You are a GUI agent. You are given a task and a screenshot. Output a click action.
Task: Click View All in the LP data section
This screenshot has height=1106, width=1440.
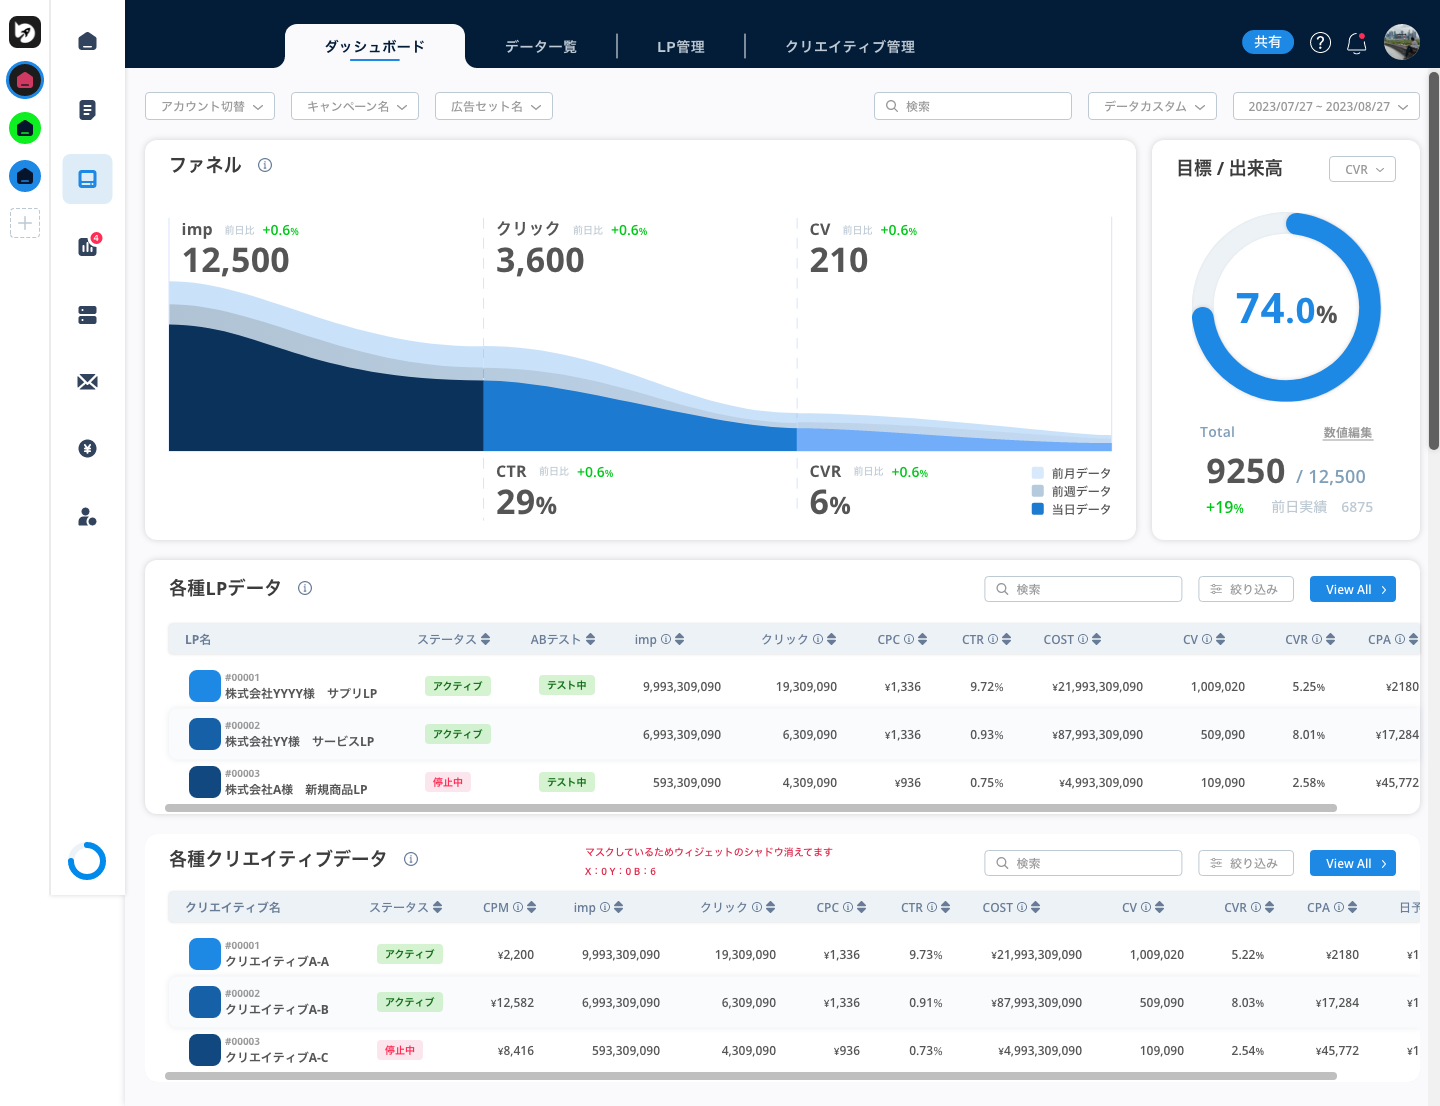pos(1352,590)
